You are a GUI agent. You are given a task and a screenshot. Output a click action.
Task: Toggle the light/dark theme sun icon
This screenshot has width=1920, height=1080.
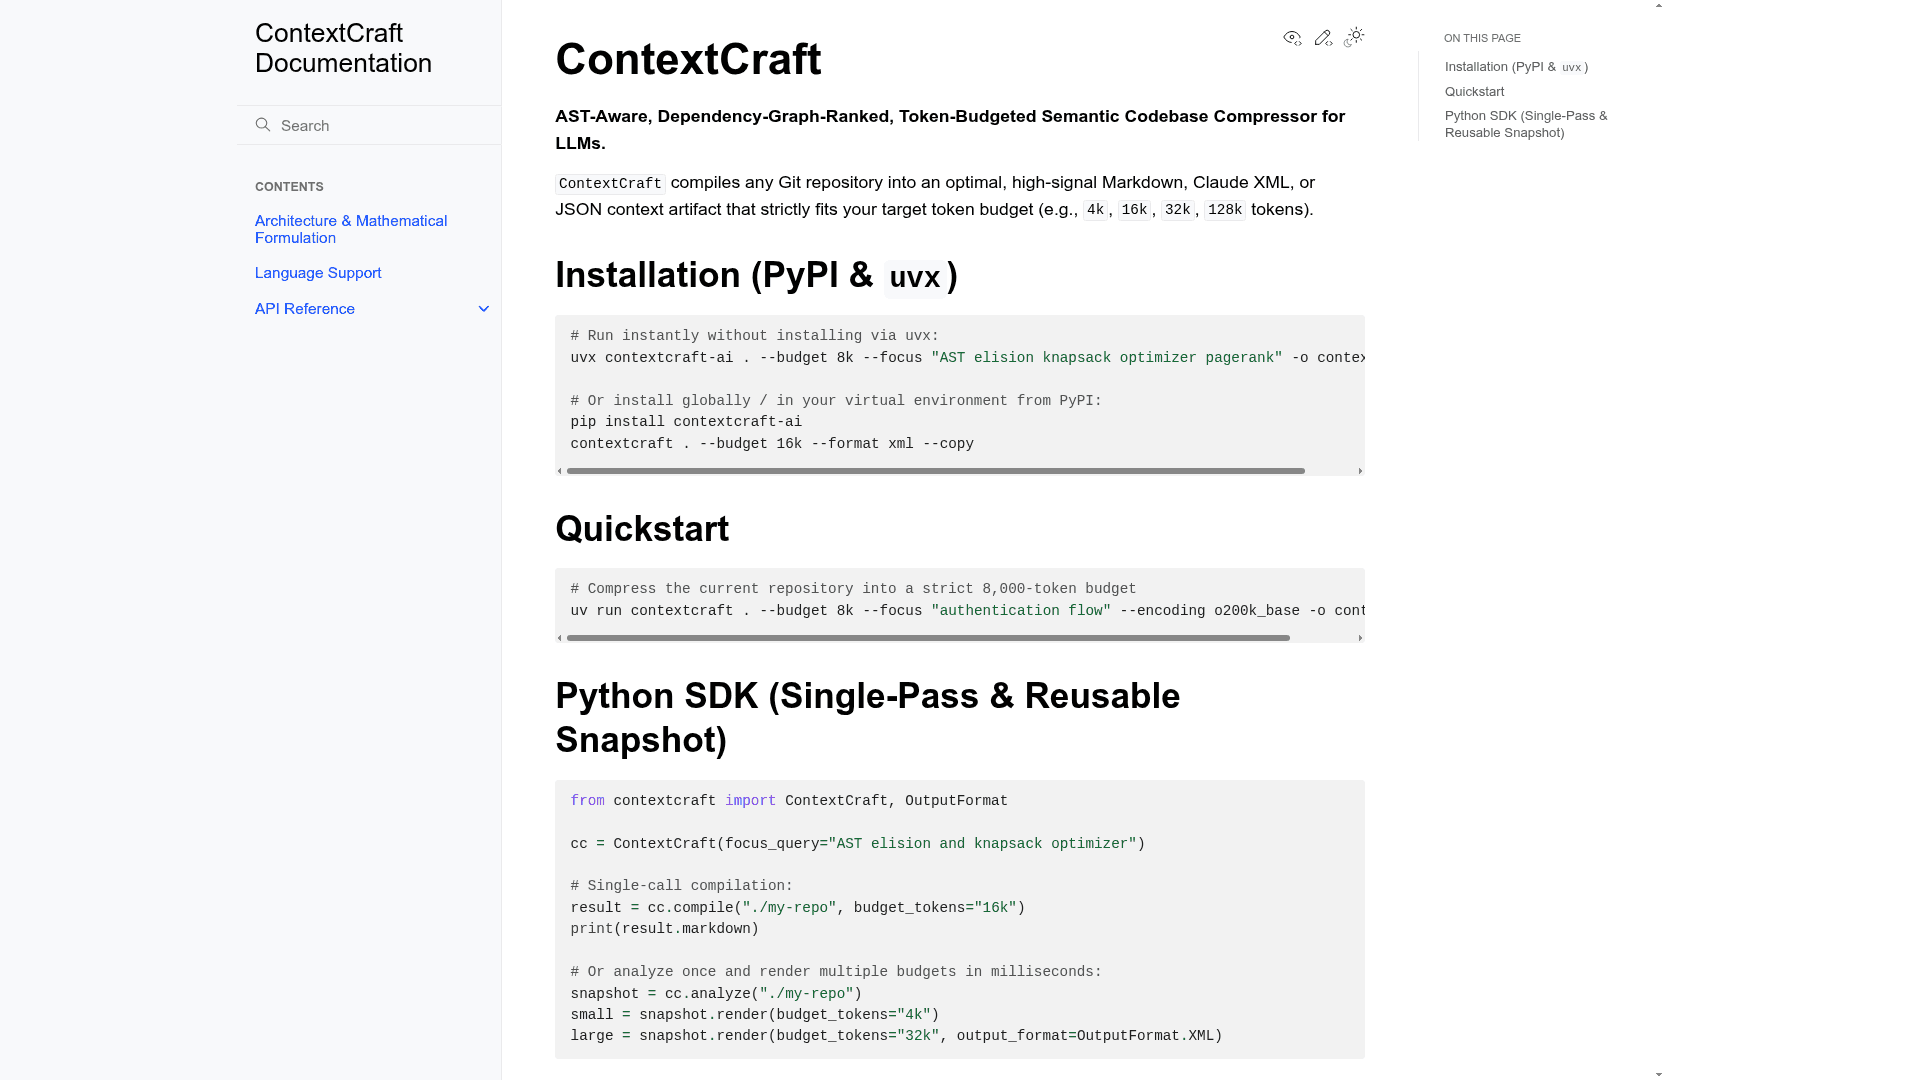point(1354,37)
